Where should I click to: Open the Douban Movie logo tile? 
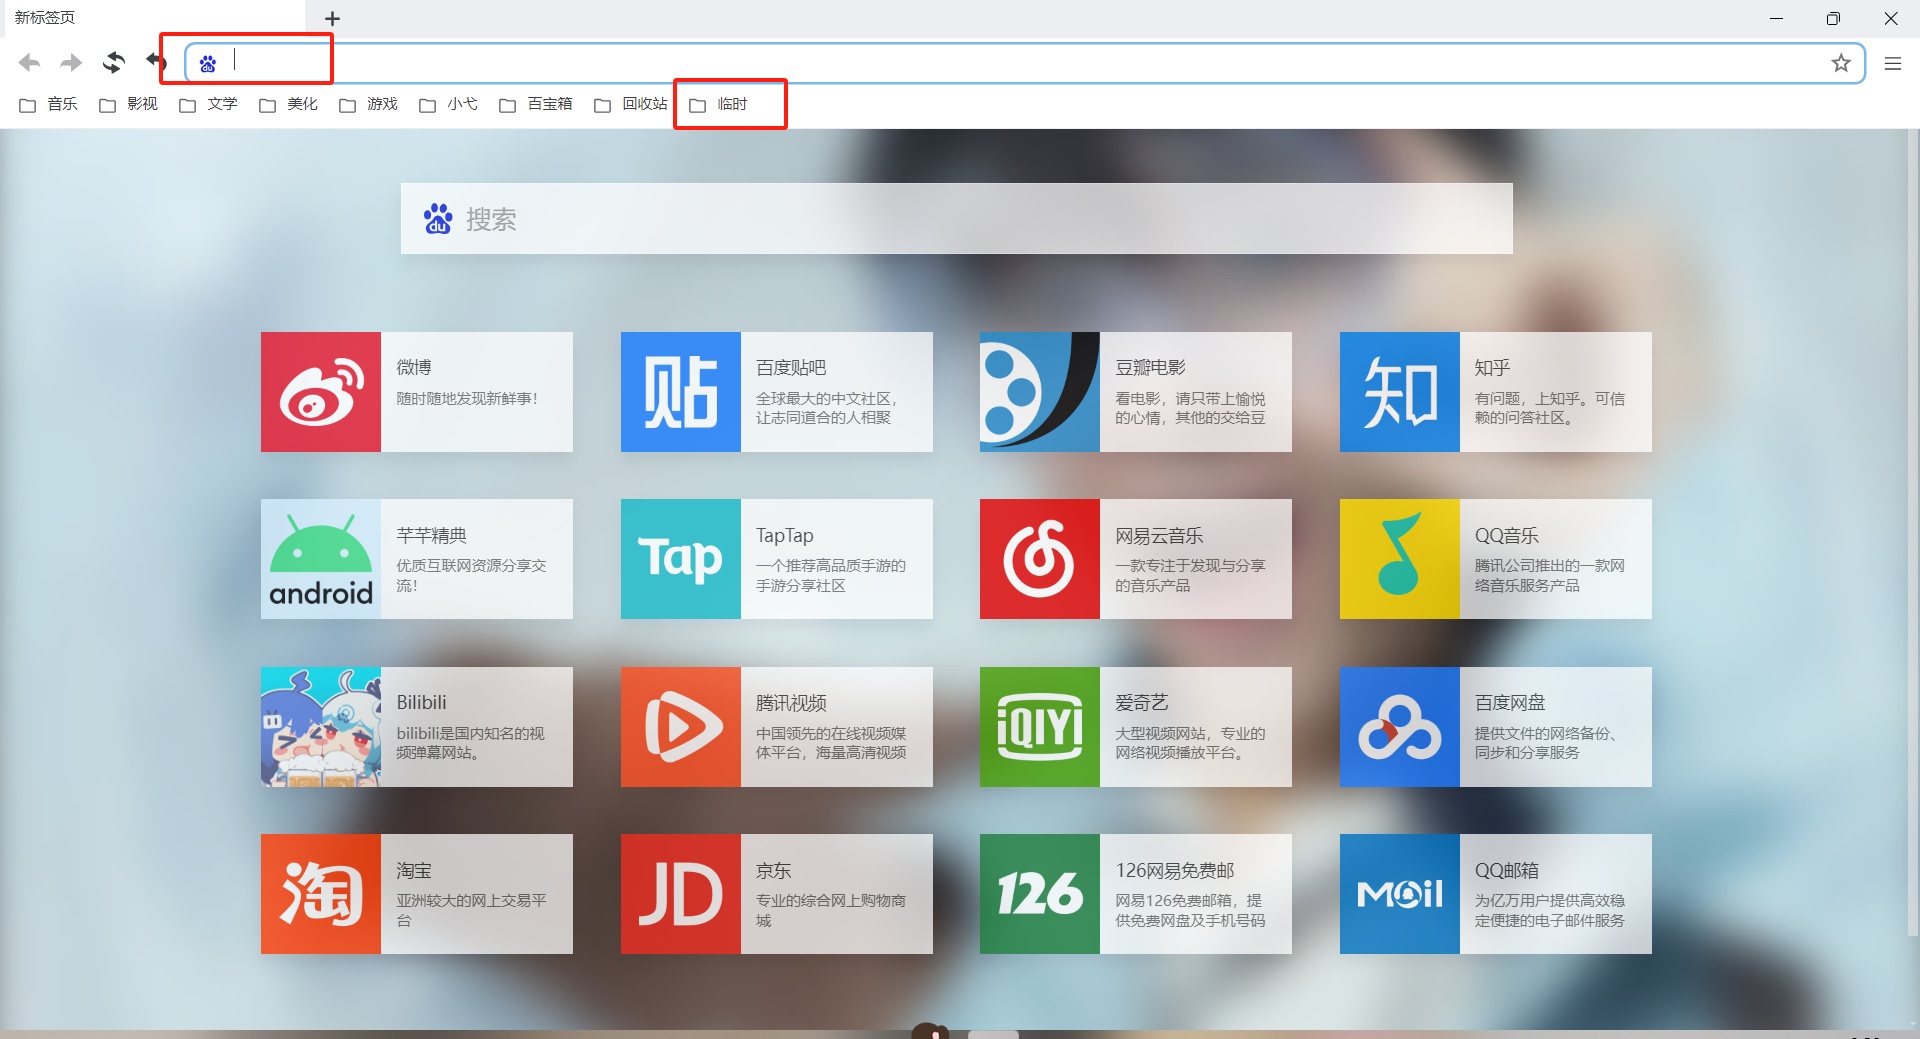pos(1040,392)
